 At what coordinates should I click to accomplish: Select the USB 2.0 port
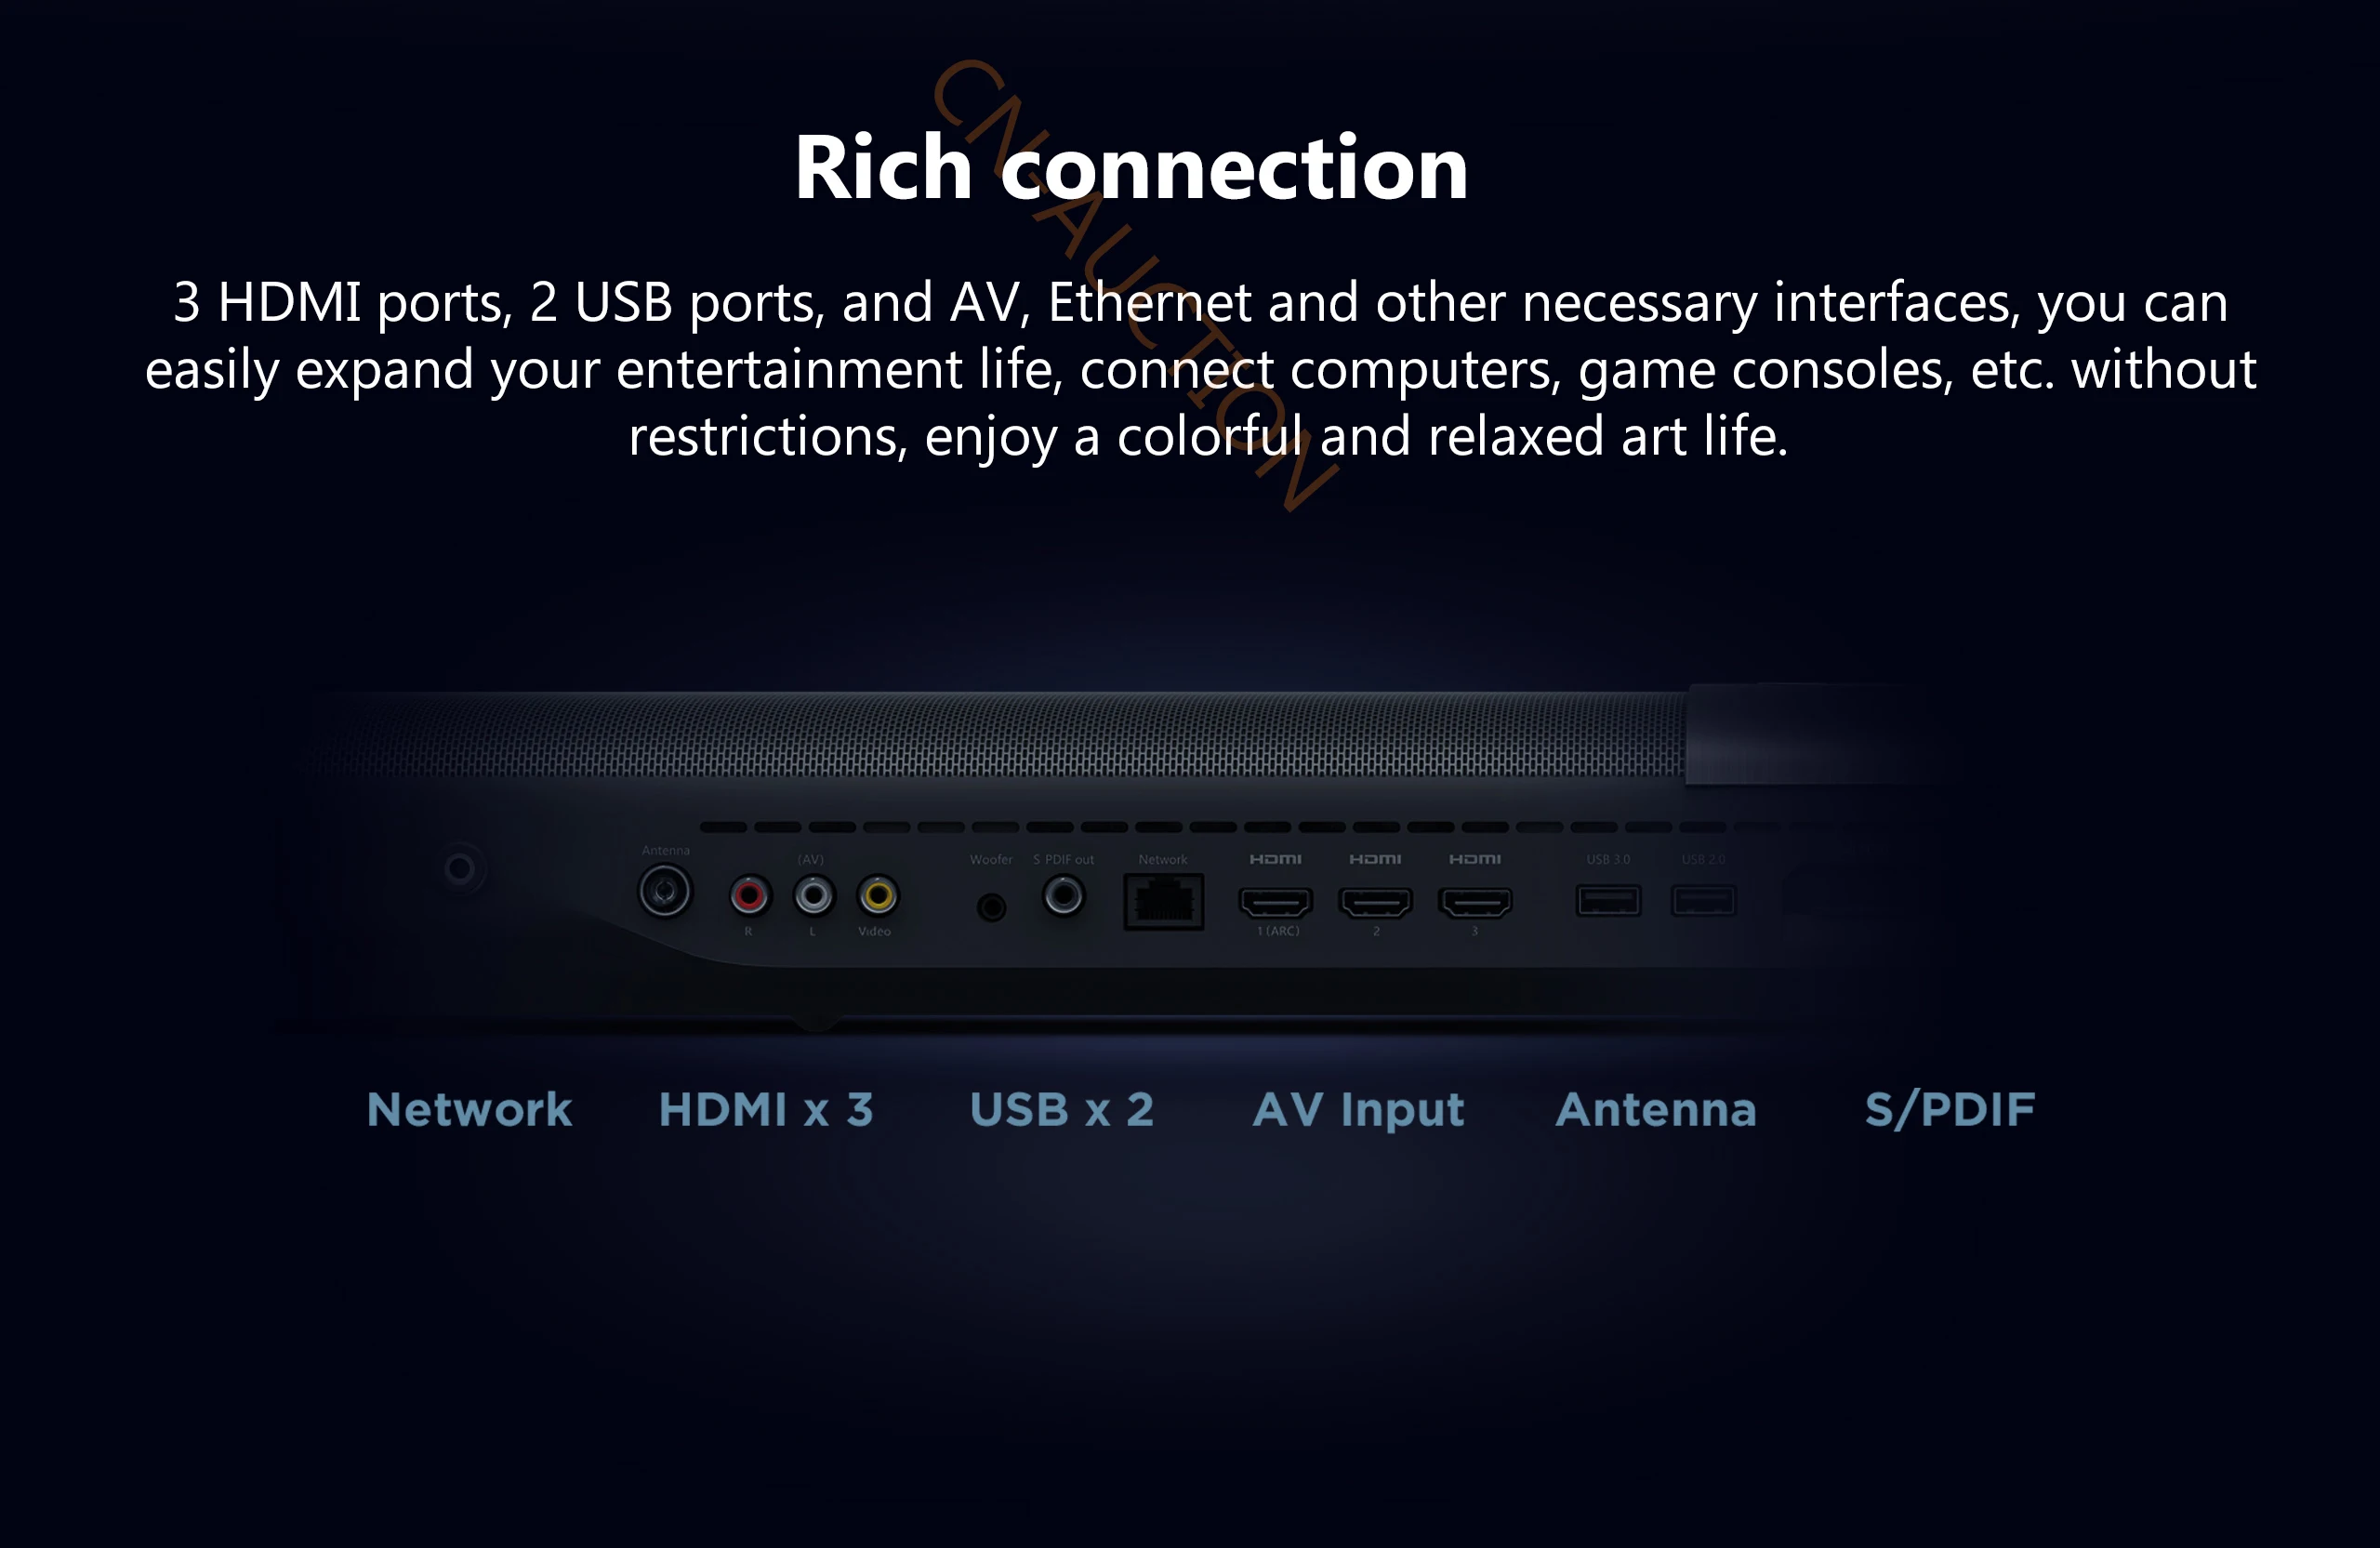1703,900
